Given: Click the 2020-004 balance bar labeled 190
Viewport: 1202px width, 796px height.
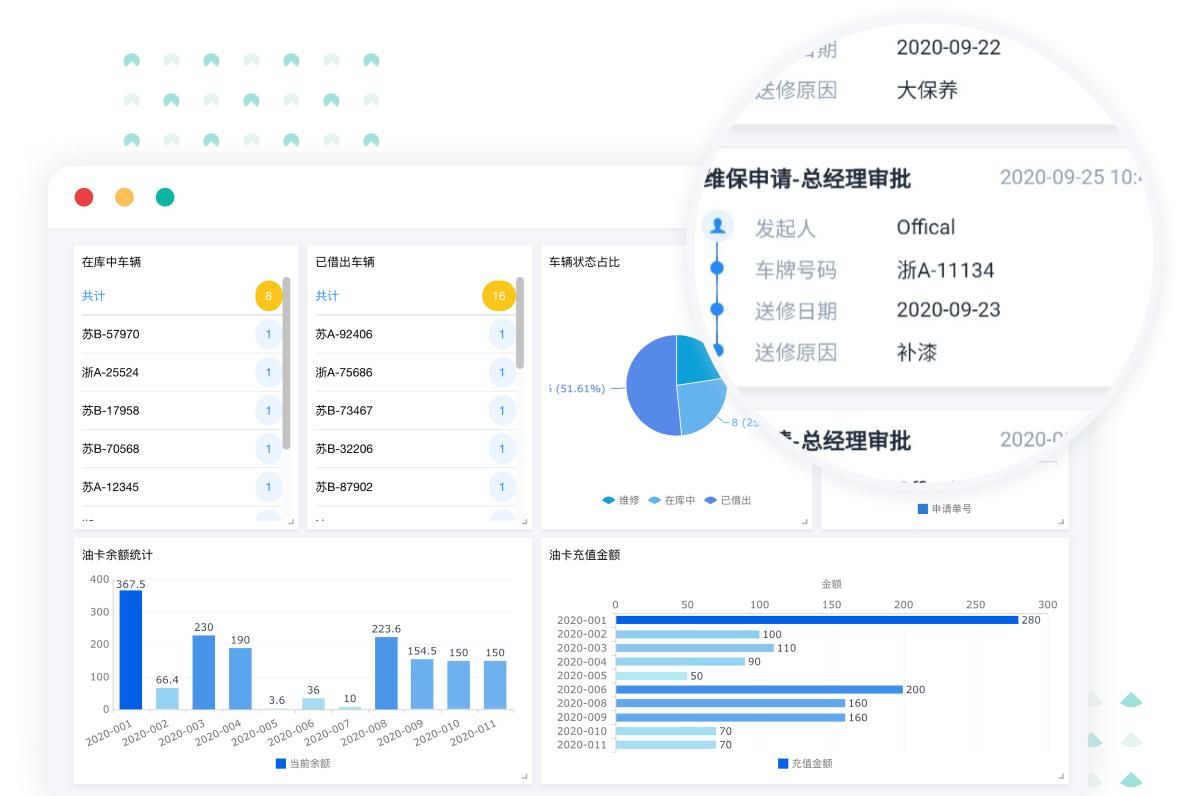Looking at the screenshot, I should click(x=240, y=679).
